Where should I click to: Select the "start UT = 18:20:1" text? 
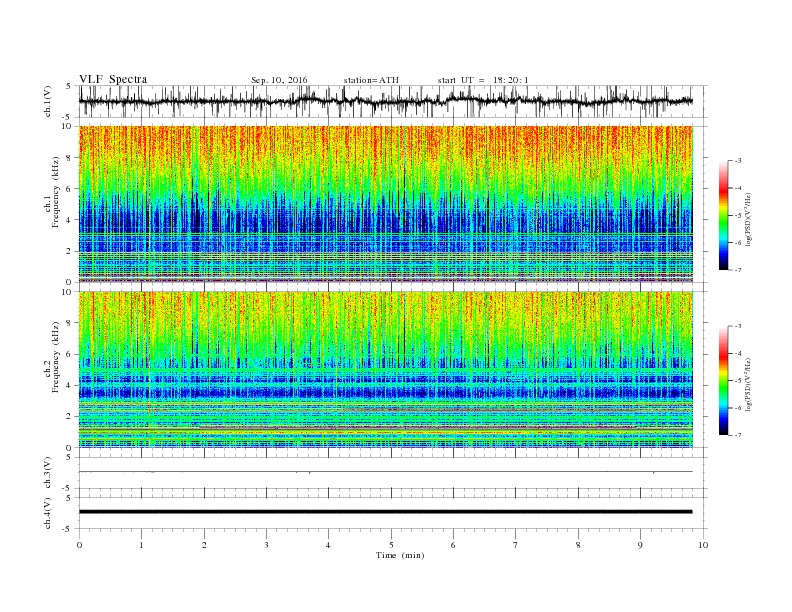[x=483, y=80]
